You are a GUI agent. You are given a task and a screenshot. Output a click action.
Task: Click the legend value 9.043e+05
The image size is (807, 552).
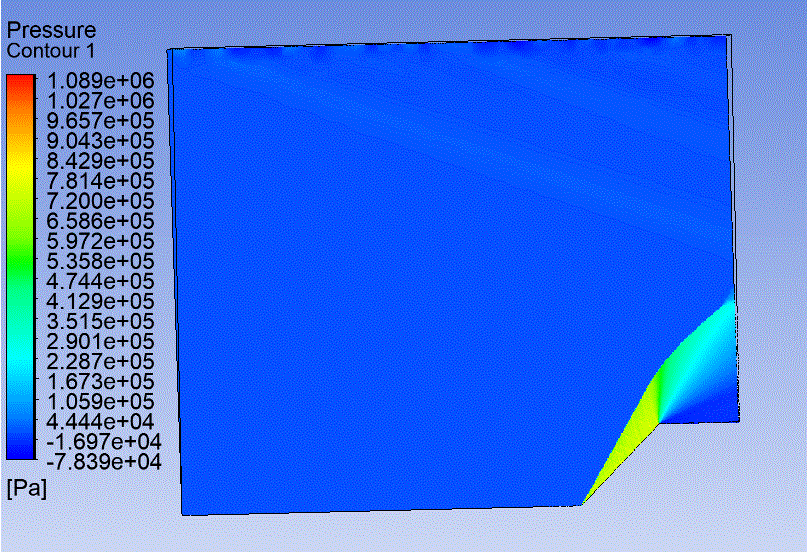click(x=100, y=140)
